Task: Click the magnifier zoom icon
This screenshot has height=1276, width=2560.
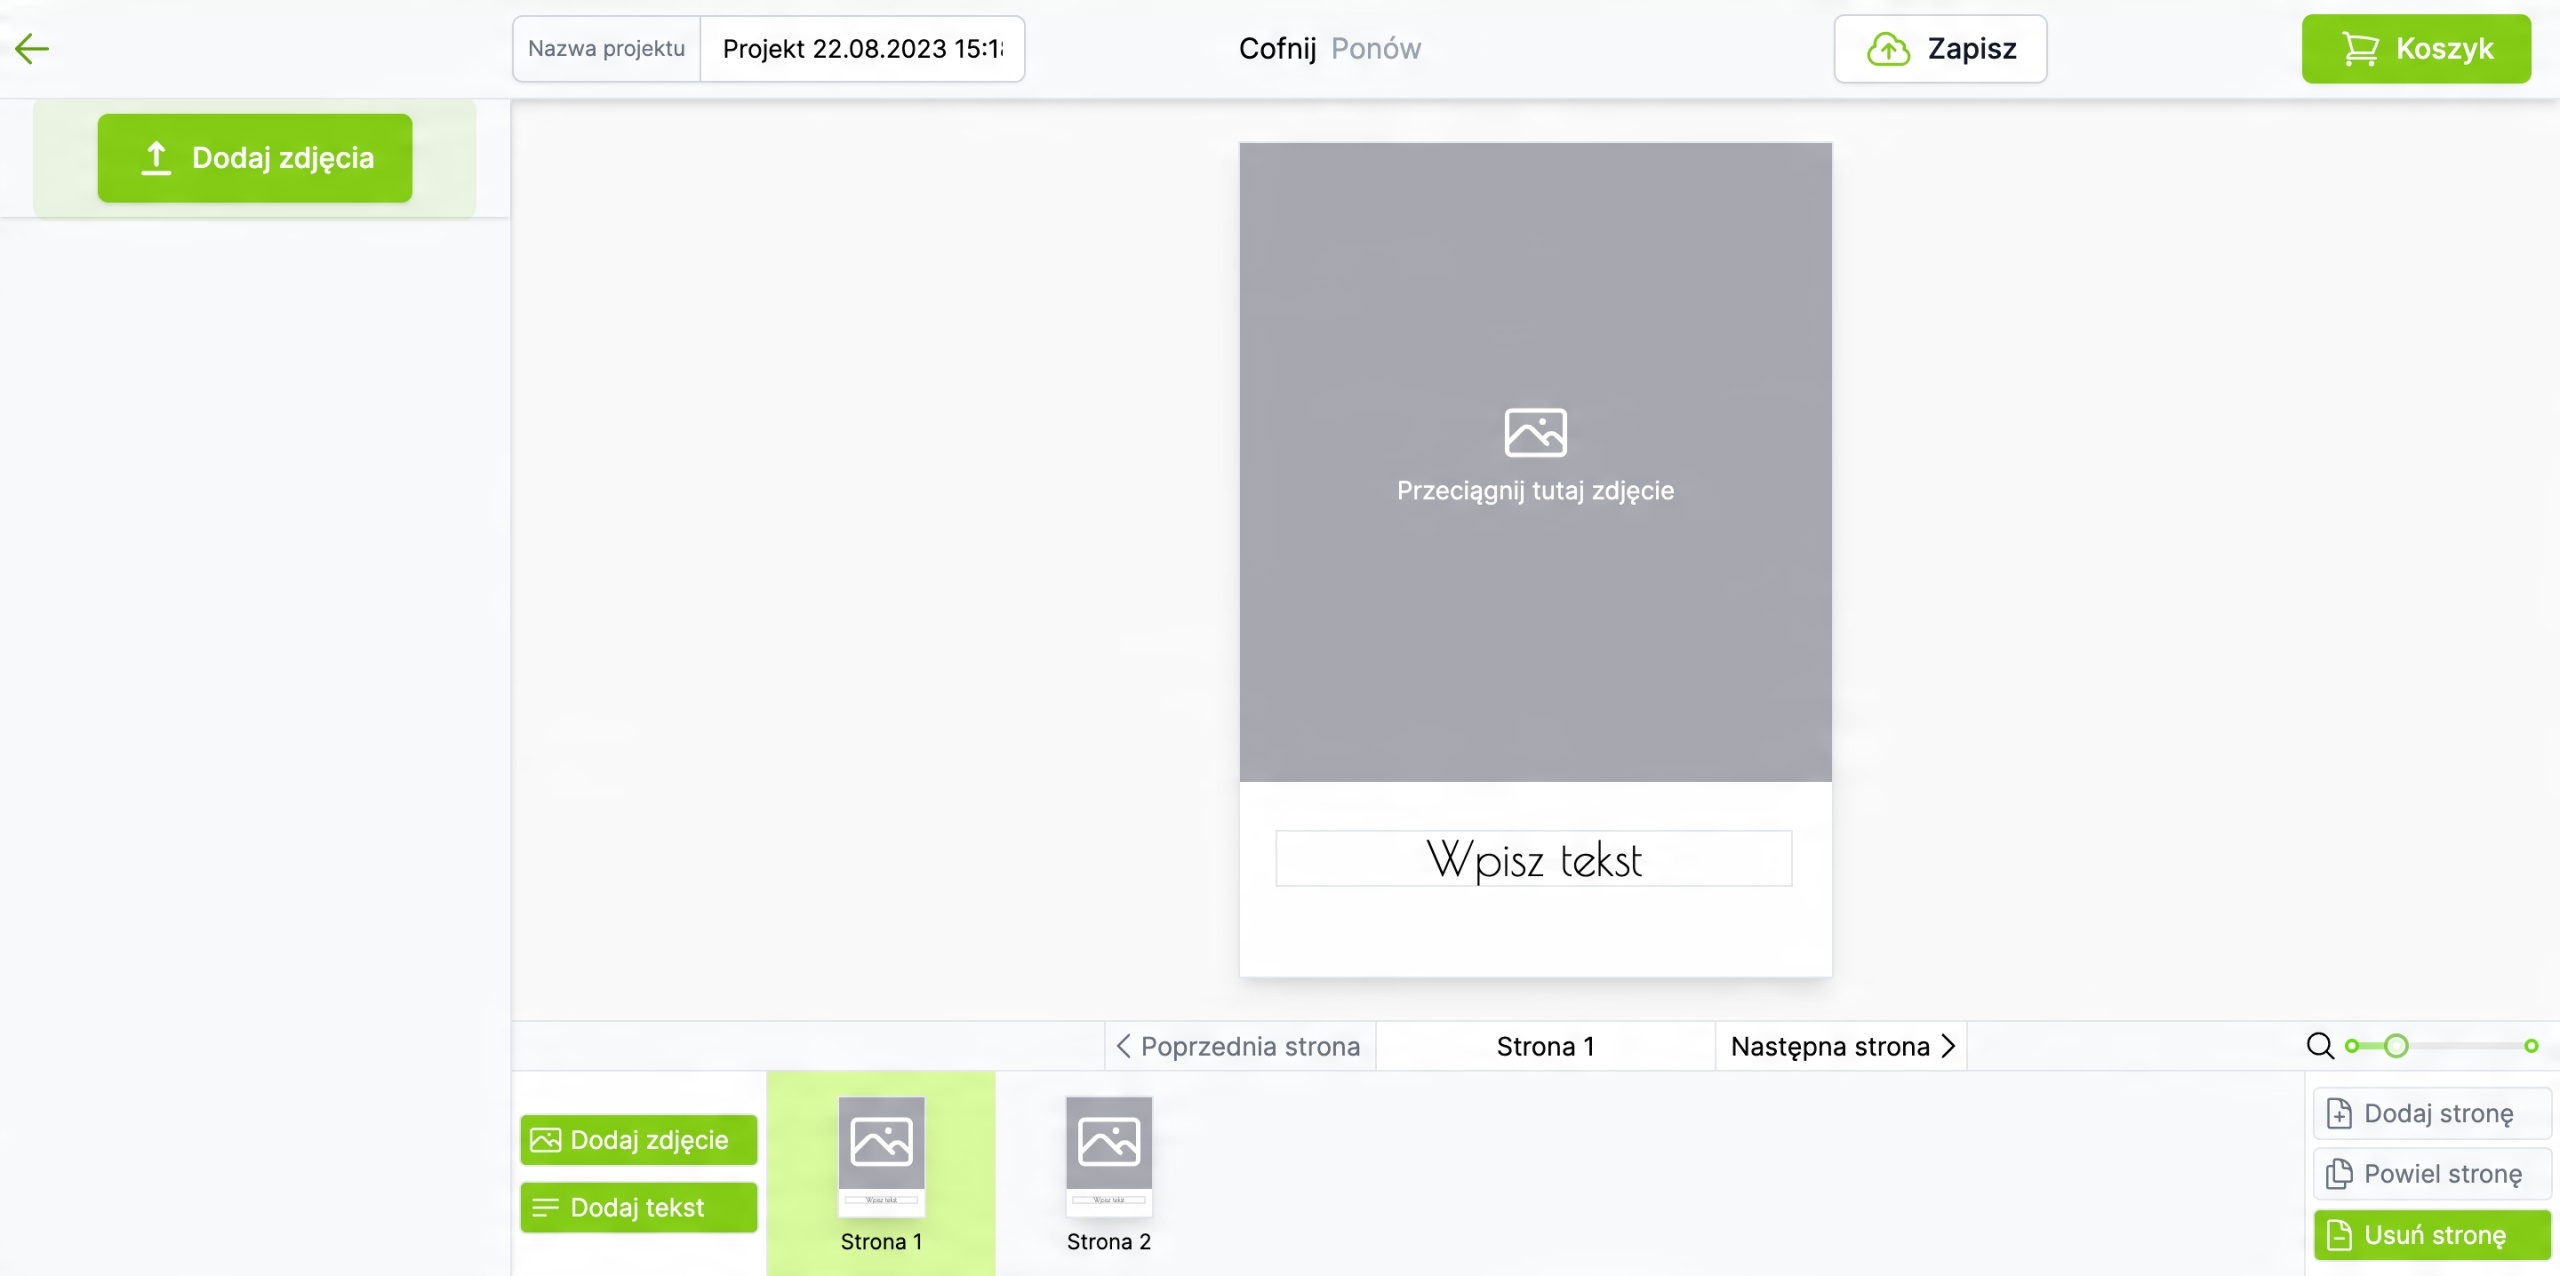Action: [2319, 1046]
